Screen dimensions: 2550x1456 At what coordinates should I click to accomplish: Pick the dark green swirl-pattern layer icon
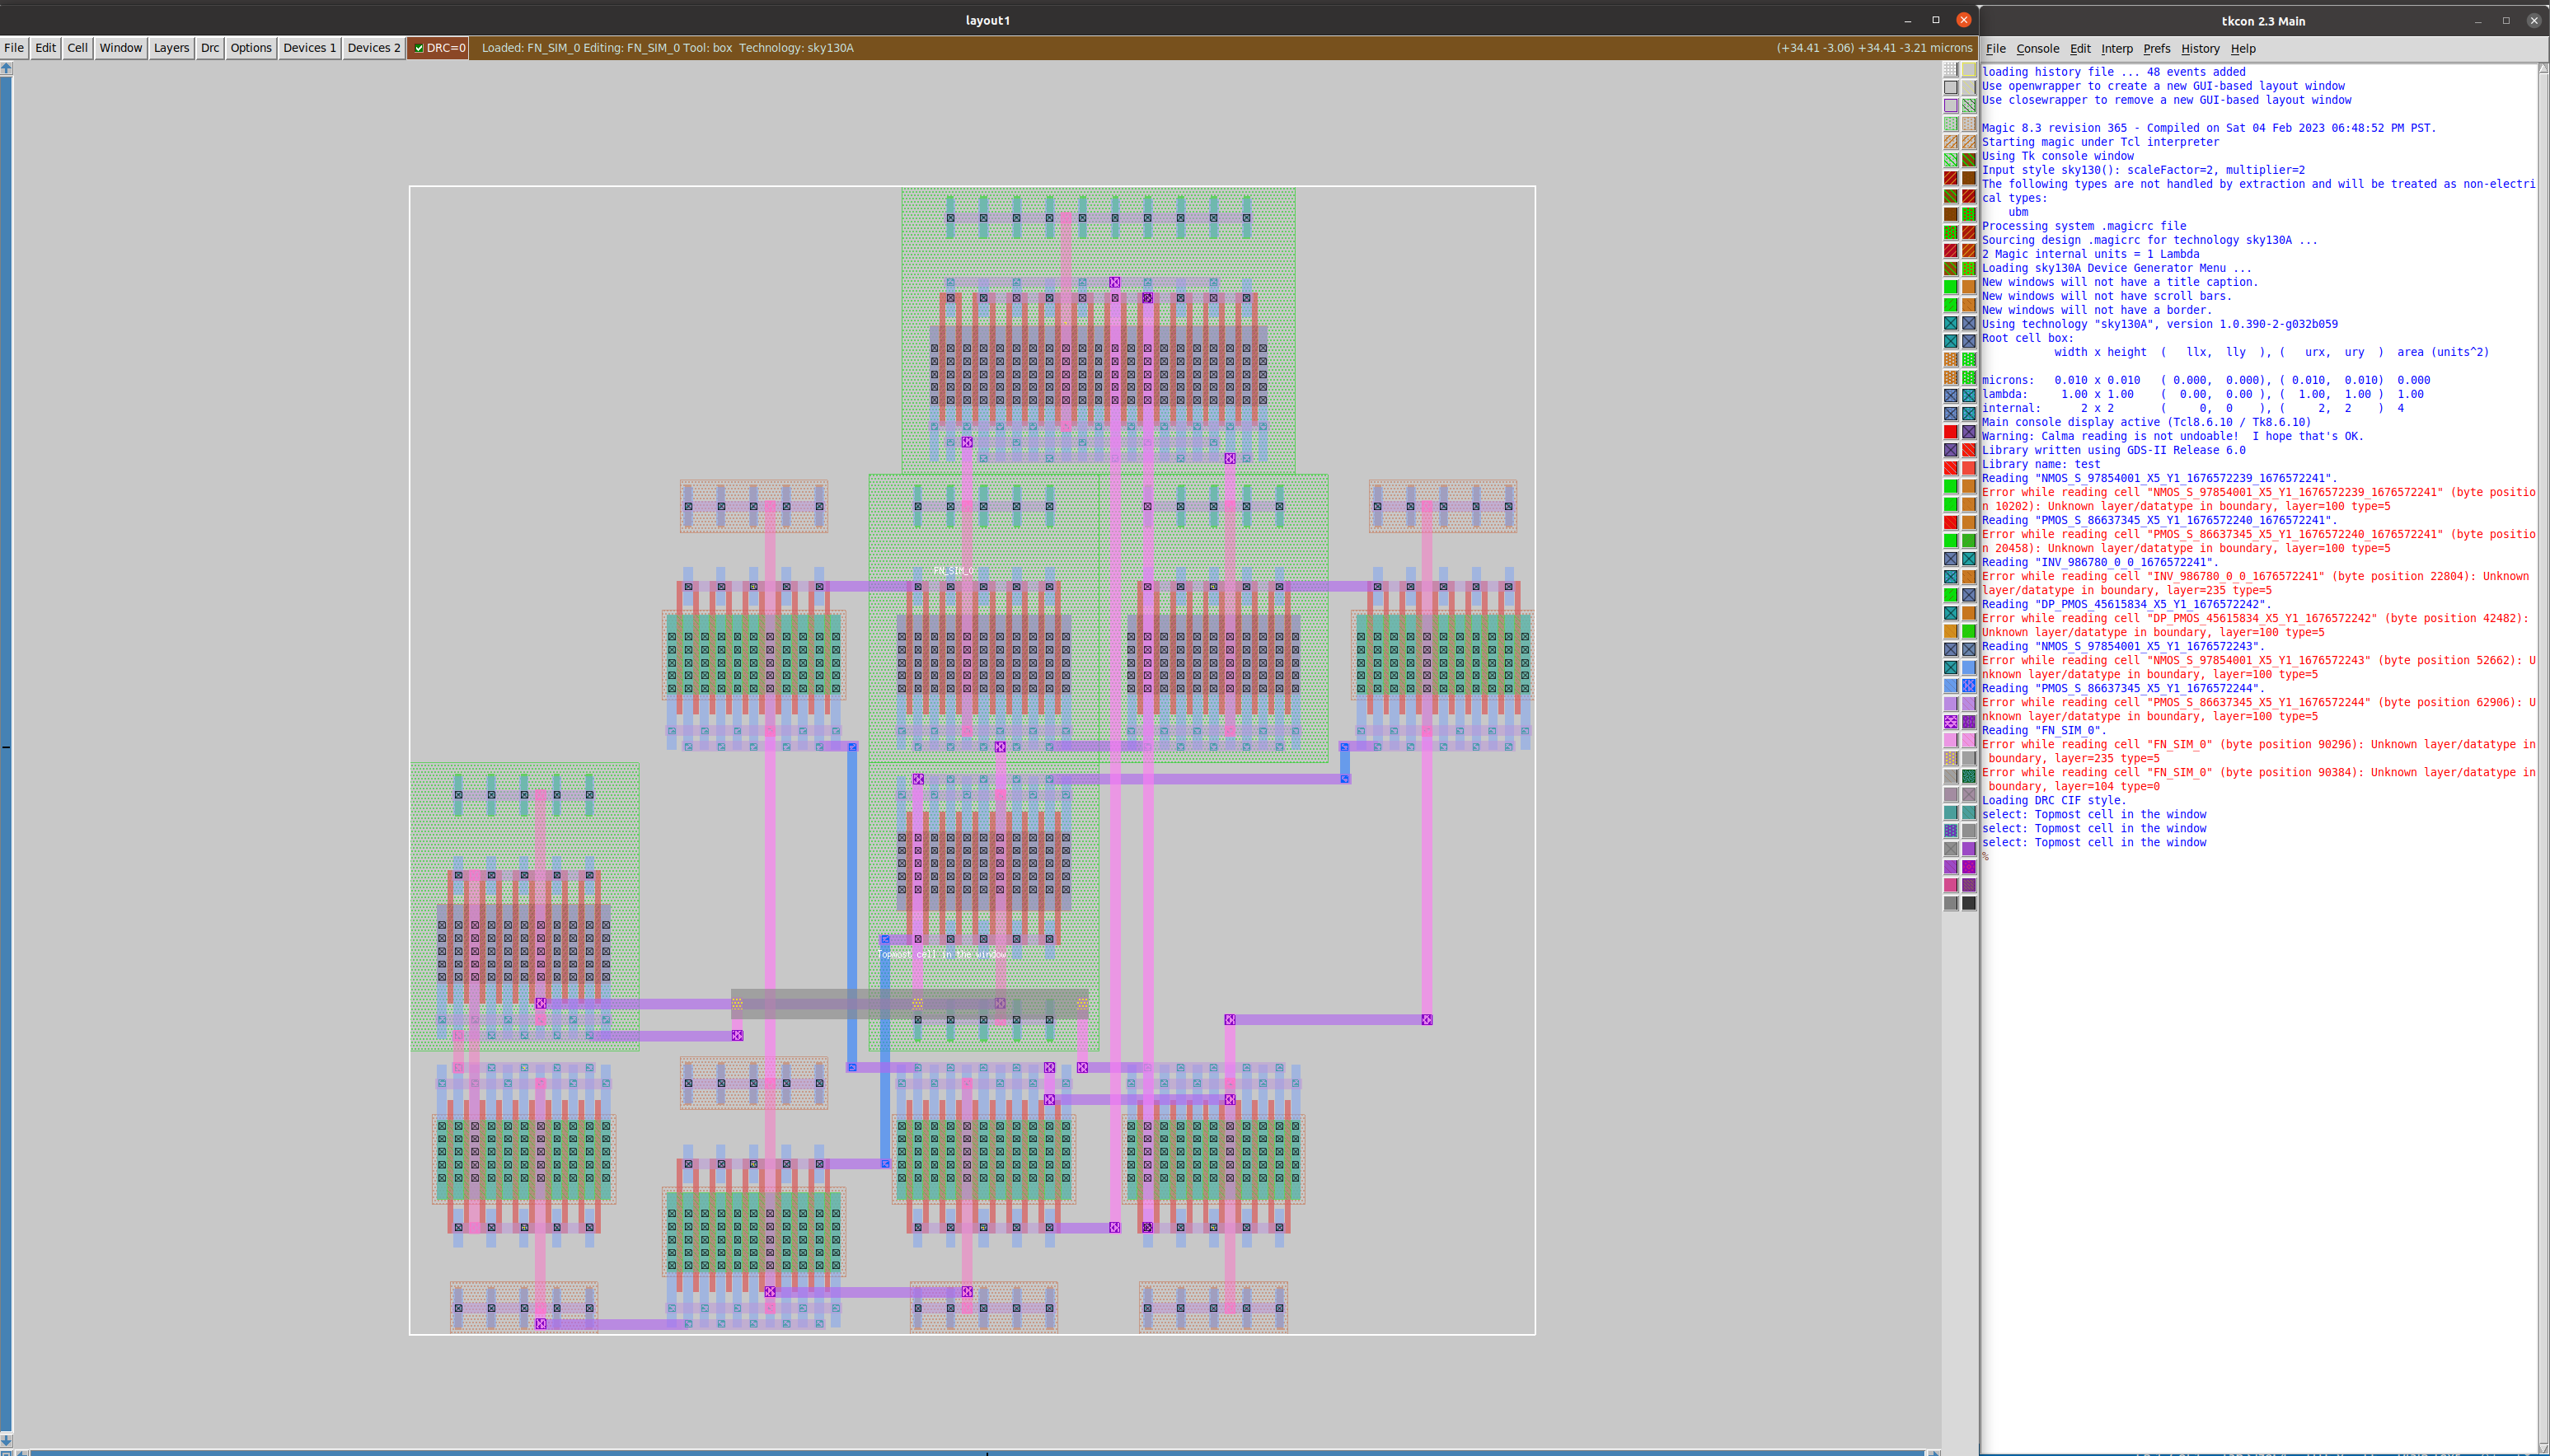[1969, 777]
